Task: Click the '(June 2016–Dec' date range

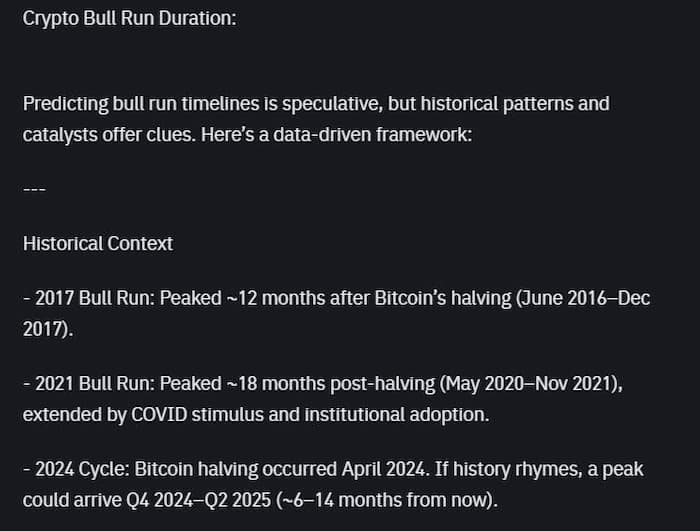Action: point(583,298)
